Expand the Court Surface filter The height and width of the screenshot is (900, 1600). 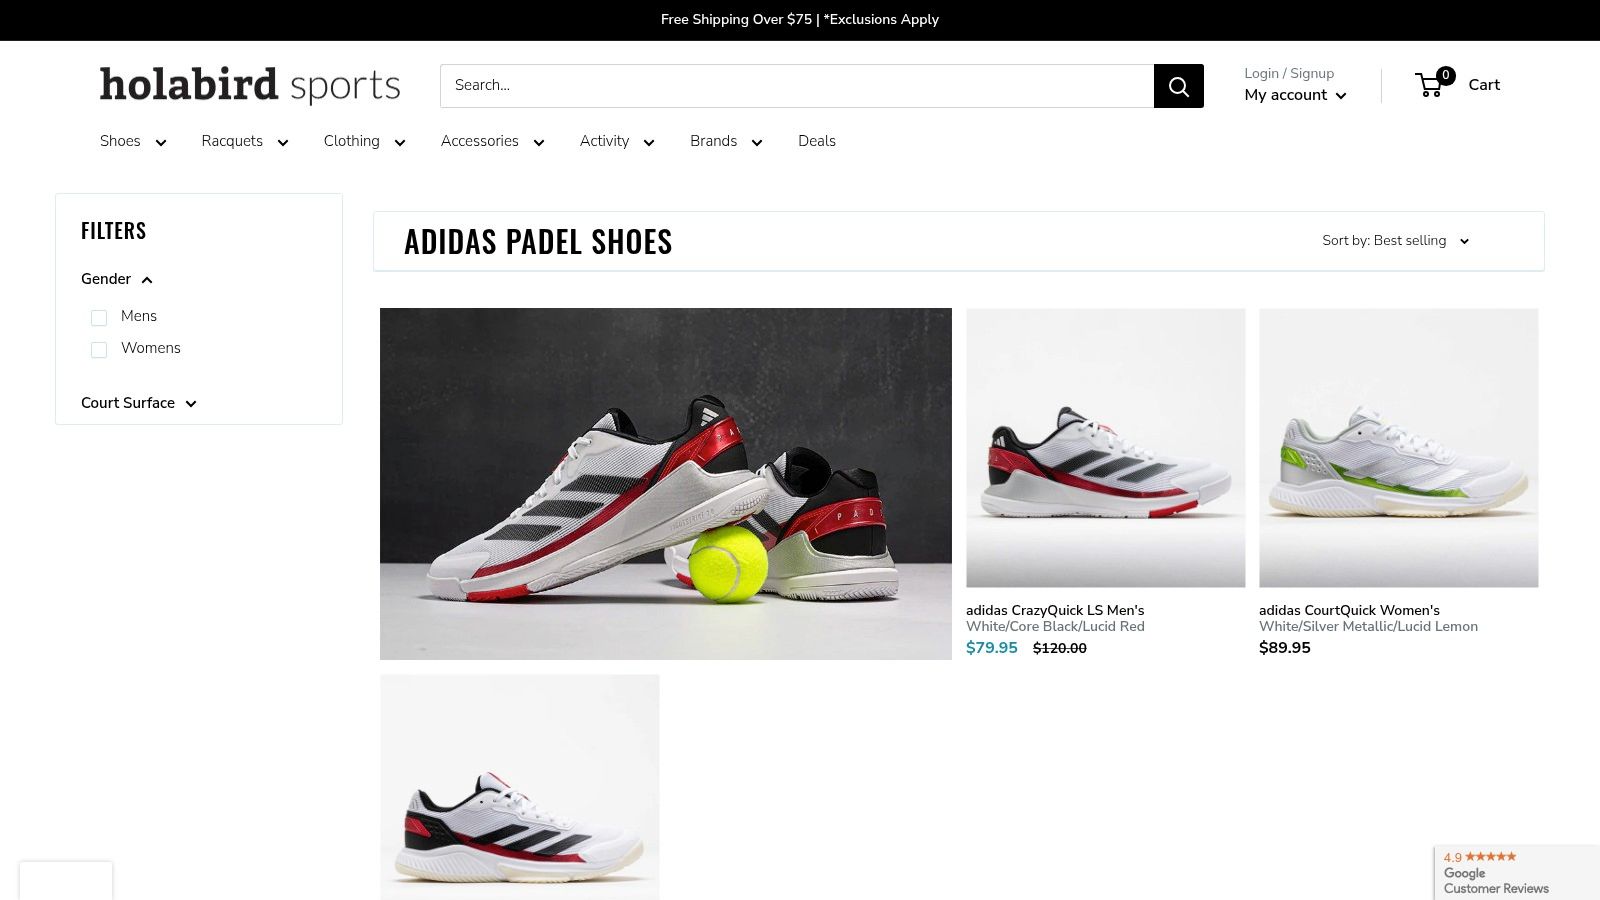139,403
